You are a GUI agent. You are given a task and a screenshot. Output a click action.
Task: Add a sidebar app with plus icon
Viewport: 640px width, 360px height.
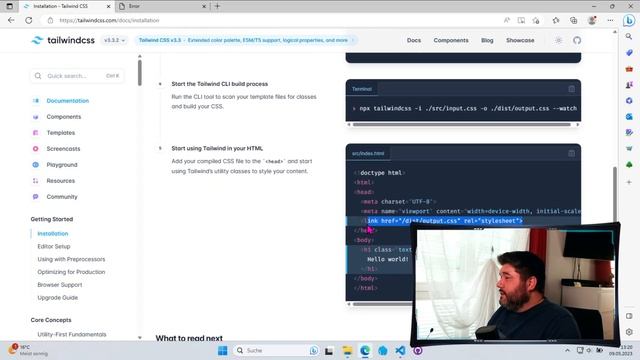tap(629, 182)
